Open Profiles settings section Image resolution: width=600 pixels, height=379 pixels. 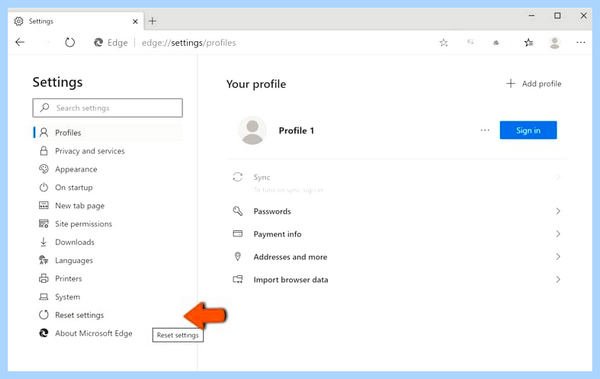click(x=108, y=132)
